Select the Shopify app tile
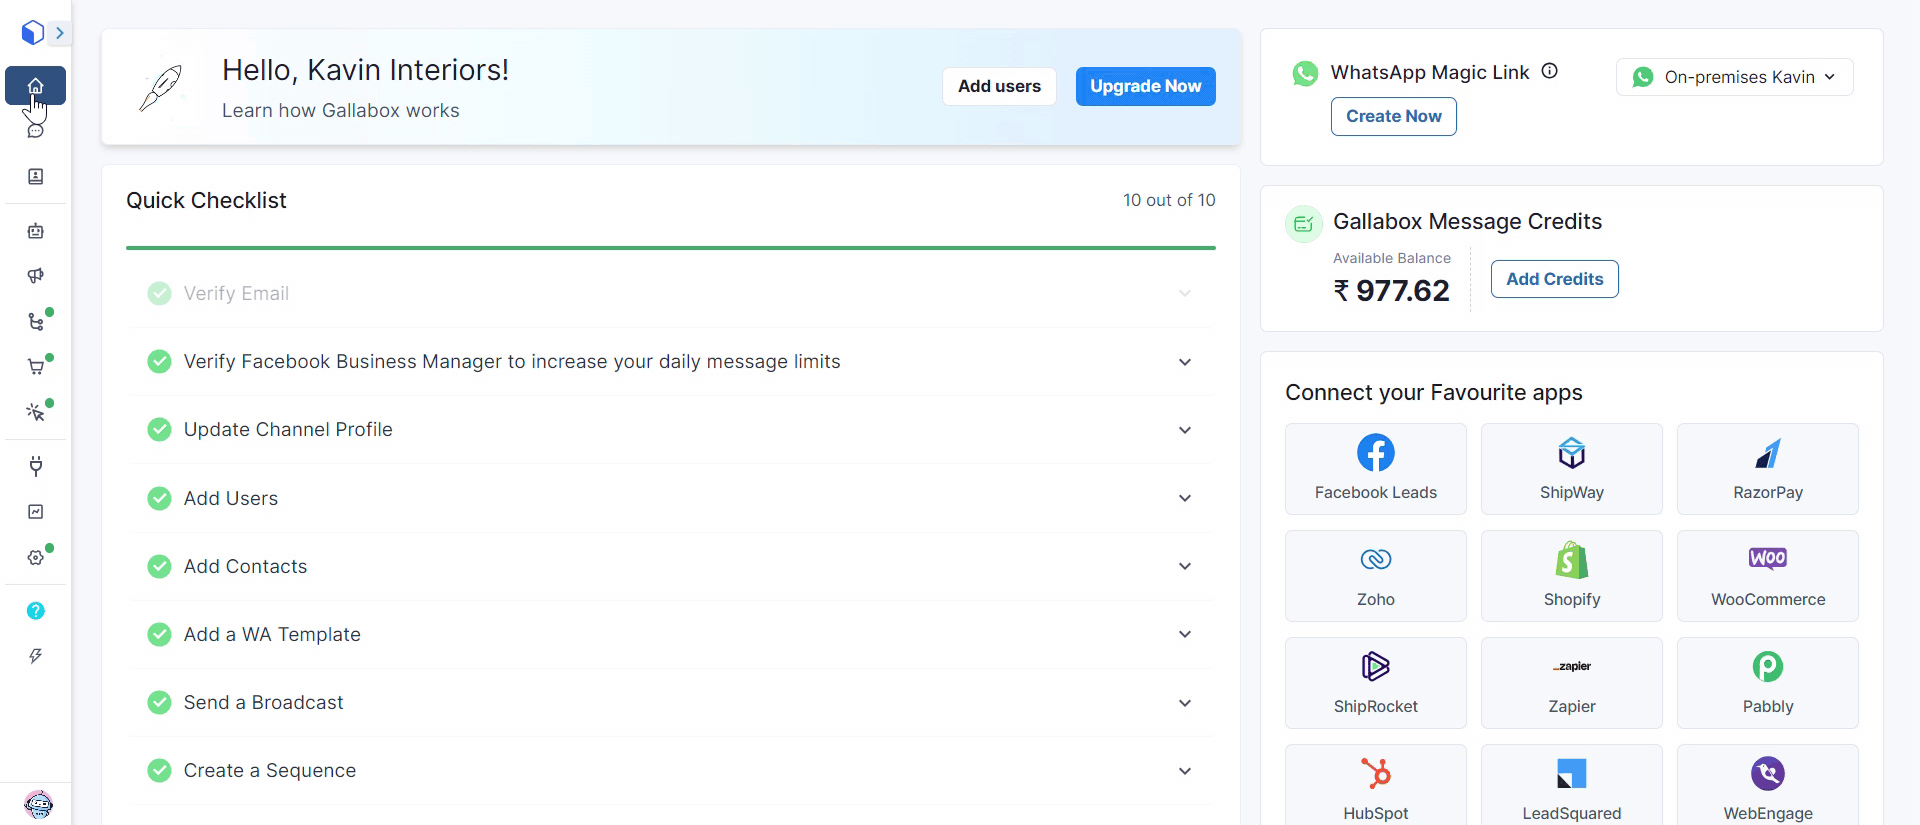 (1571, 576)
